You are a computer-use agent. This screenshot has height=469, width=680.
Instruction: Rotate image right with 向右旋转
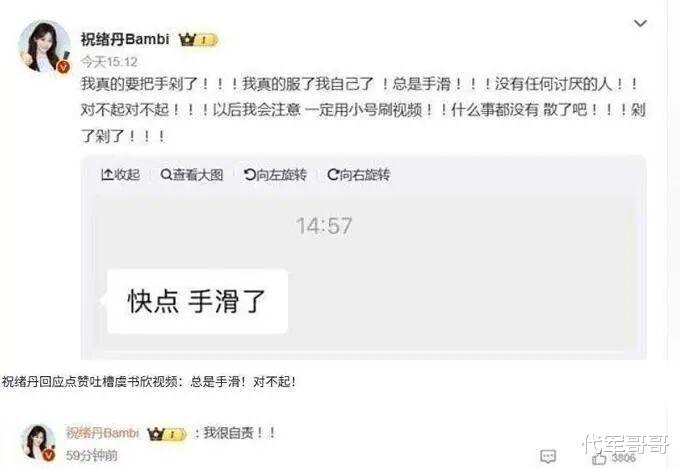pyautogui.click(x=359, y=175)
